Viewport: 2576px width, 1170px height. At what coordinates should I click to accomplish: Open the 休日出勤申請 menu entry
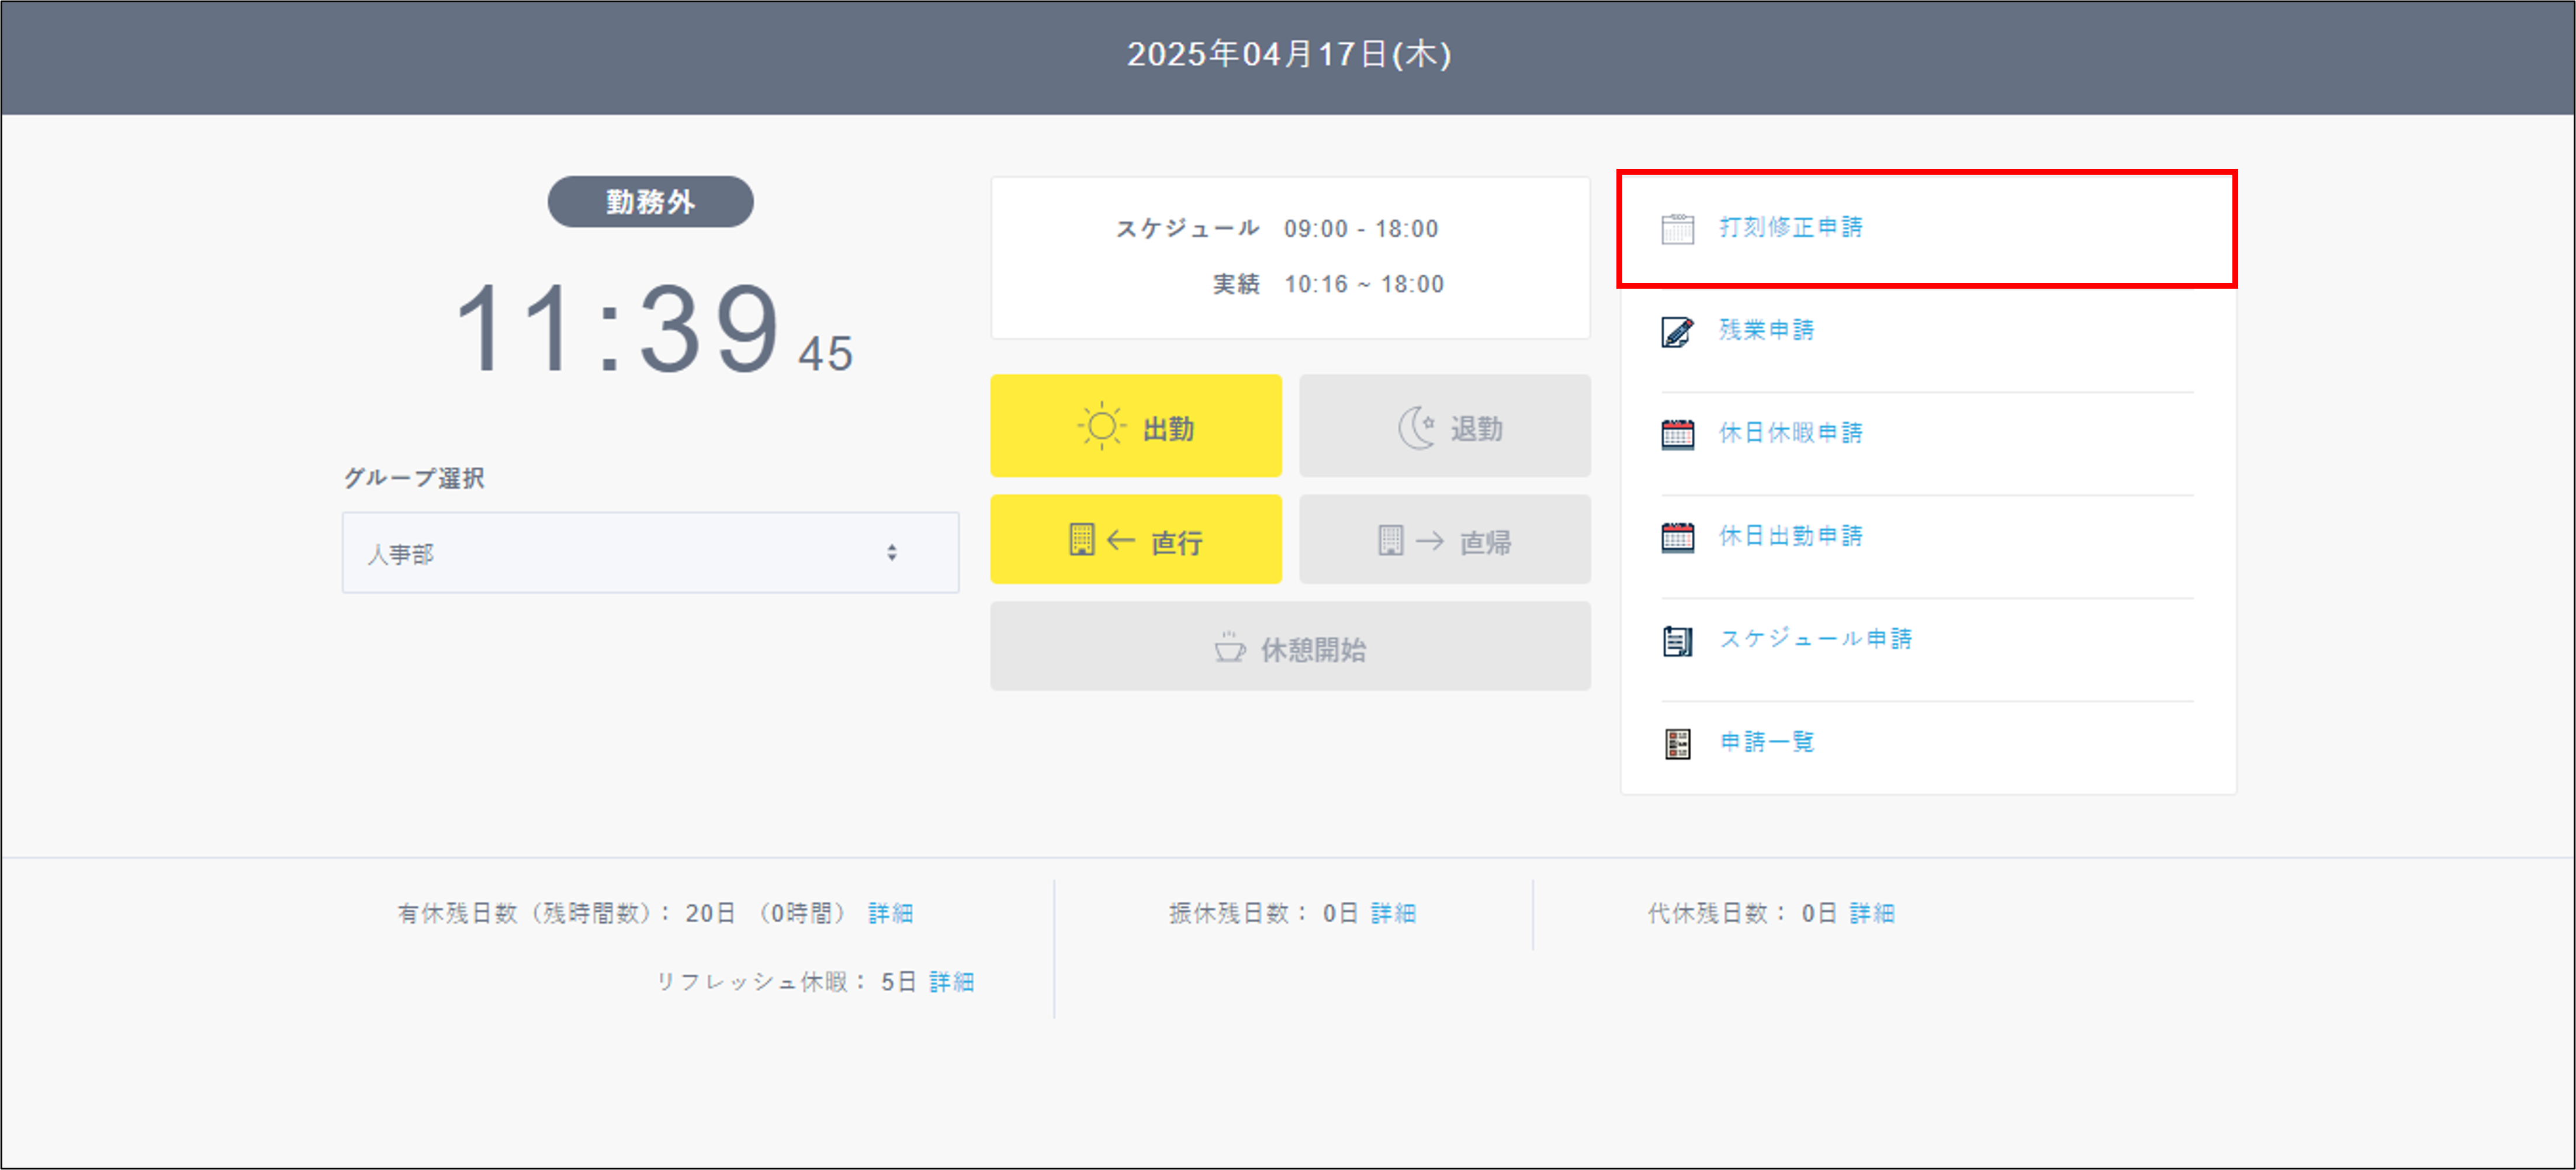(x=1790, y=536)
